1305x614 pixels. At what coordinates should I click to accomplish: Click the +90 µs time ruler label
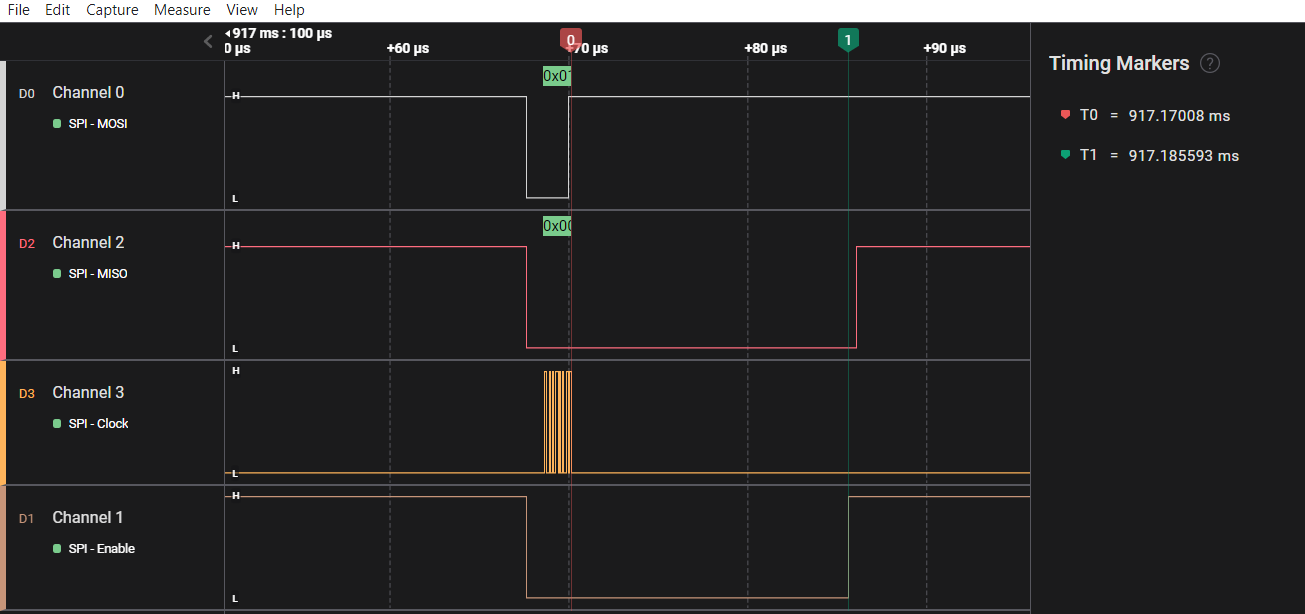pyautogui.click(x=945, y=48)
